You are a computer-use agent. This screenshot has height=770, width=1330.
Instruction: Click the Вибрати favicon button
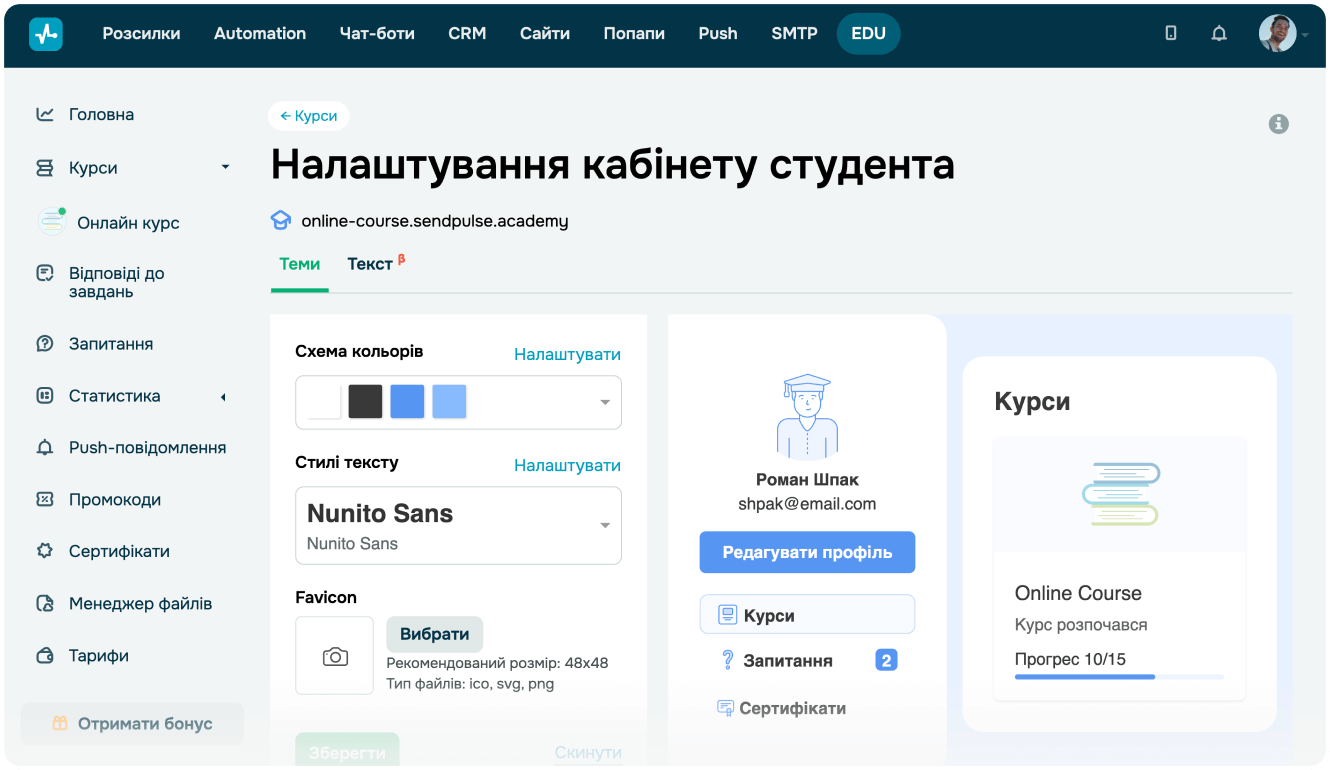click(434, 634)
